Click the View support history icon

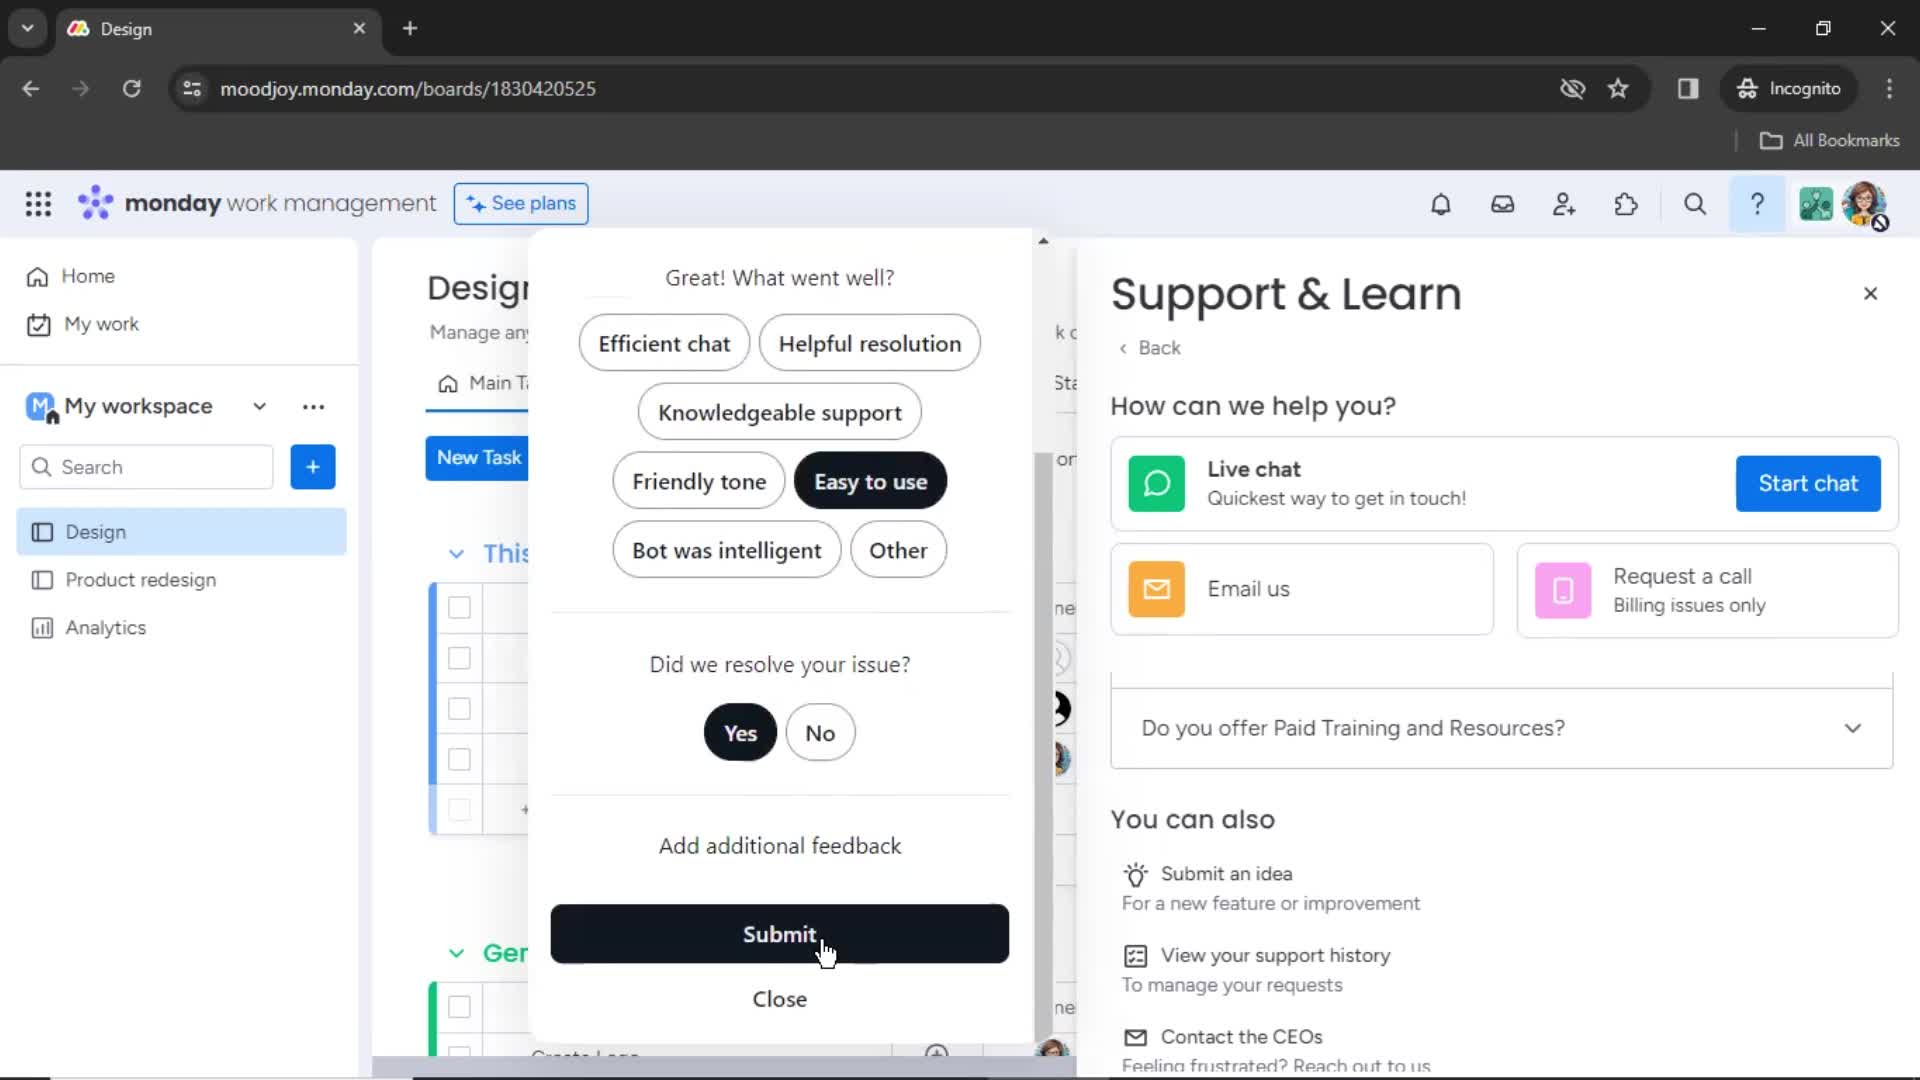click(1135, 955)
